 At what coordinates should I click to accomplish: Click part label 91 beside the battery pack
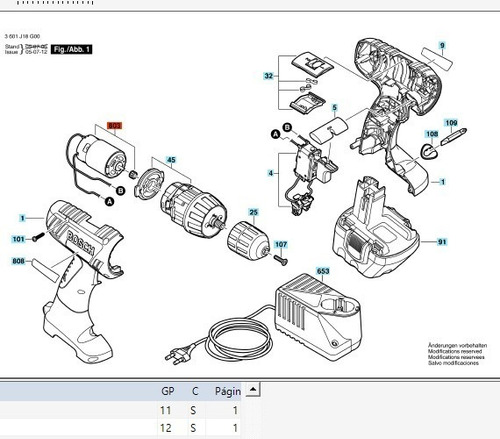442,241
